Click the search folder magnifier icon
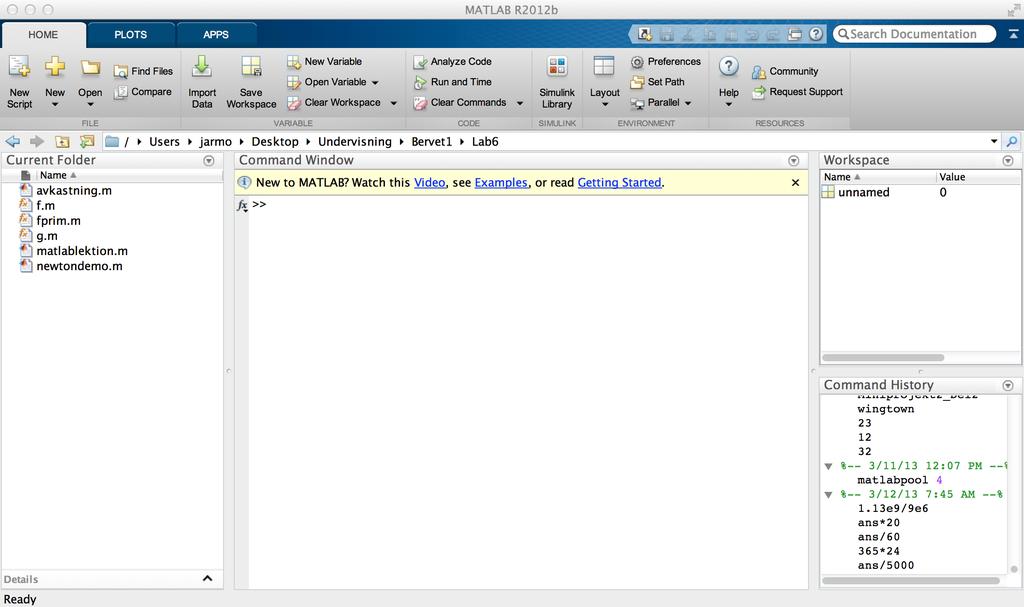This screenshot has width=1024, height=607. tap(1012, 141)
